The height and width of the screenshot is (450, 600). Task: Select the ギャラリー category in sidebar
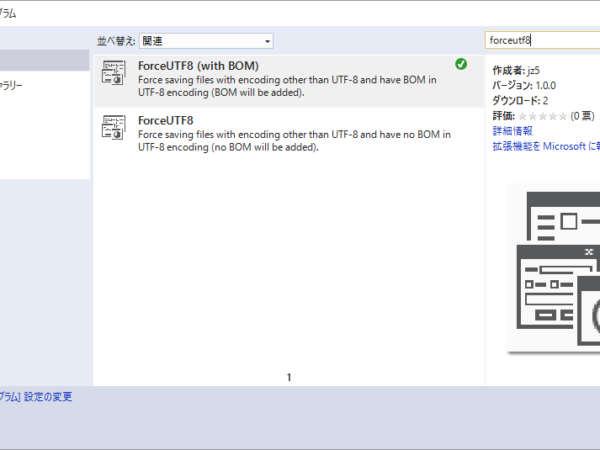pos(11,85)
